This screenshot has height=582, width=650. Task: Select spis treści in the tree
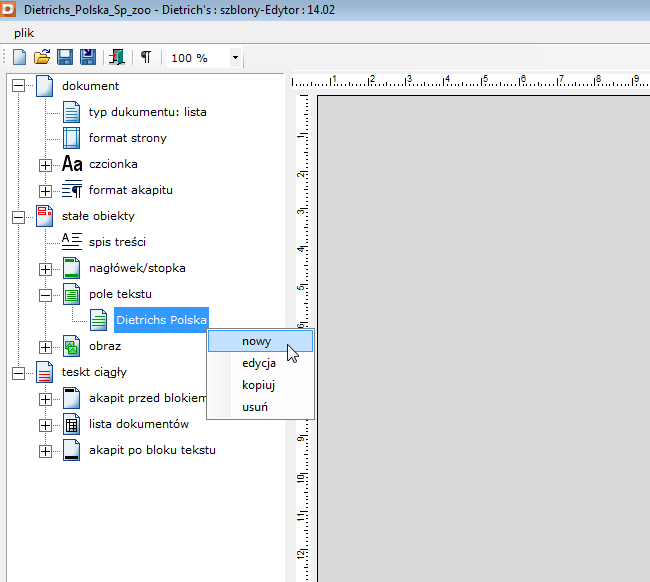[x=117, y=242]
